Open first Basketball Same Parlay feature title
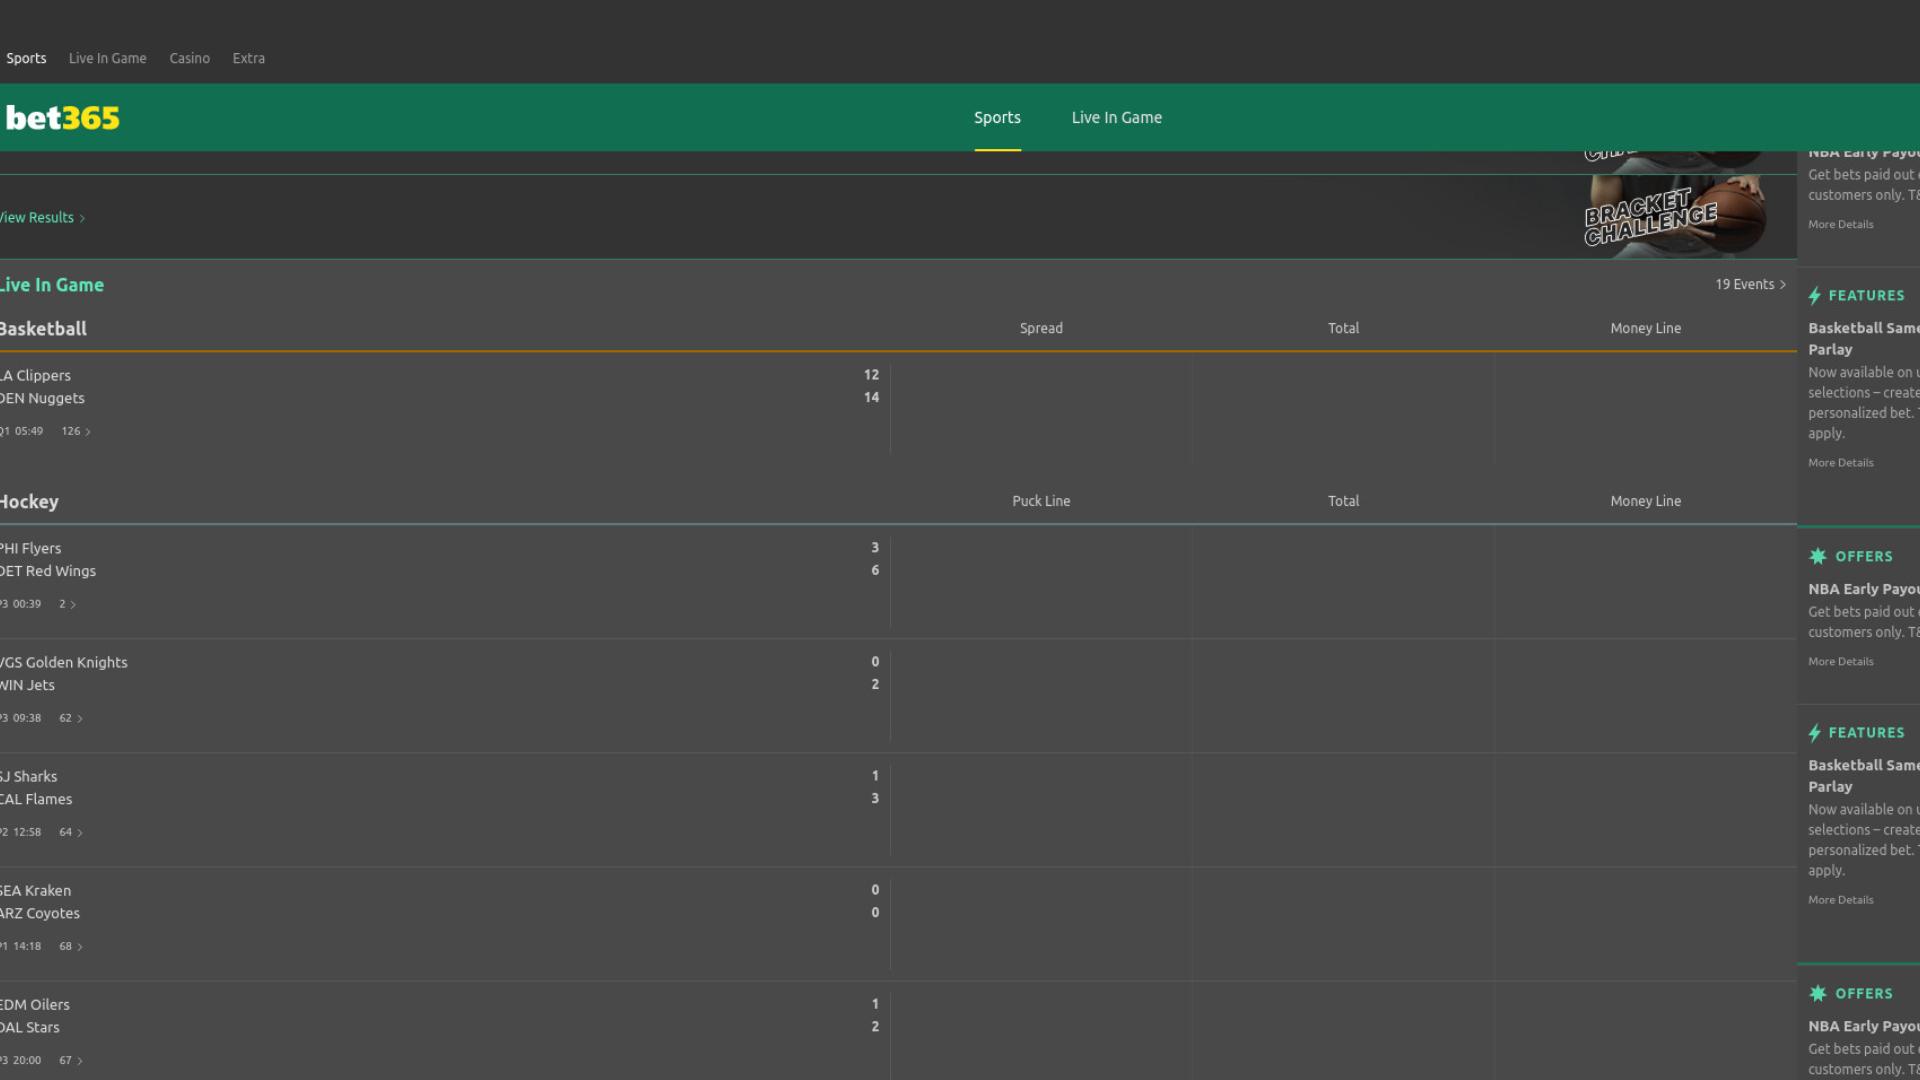Screen dimensions: 1920x1080 coord(1863,339)
